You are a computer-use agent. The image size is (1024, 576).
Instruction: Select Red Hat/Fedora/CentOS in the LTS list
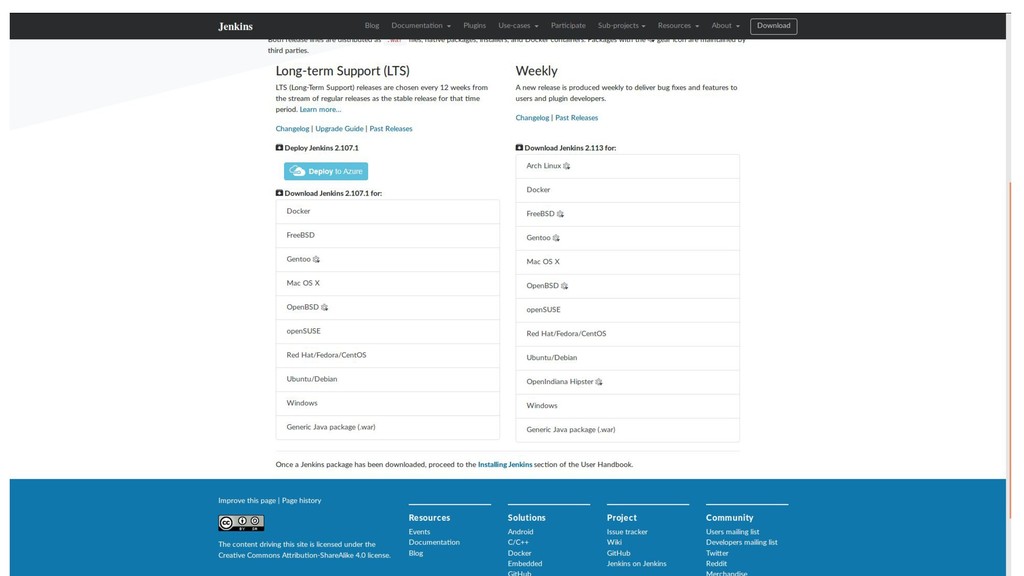tap(387, 355)
